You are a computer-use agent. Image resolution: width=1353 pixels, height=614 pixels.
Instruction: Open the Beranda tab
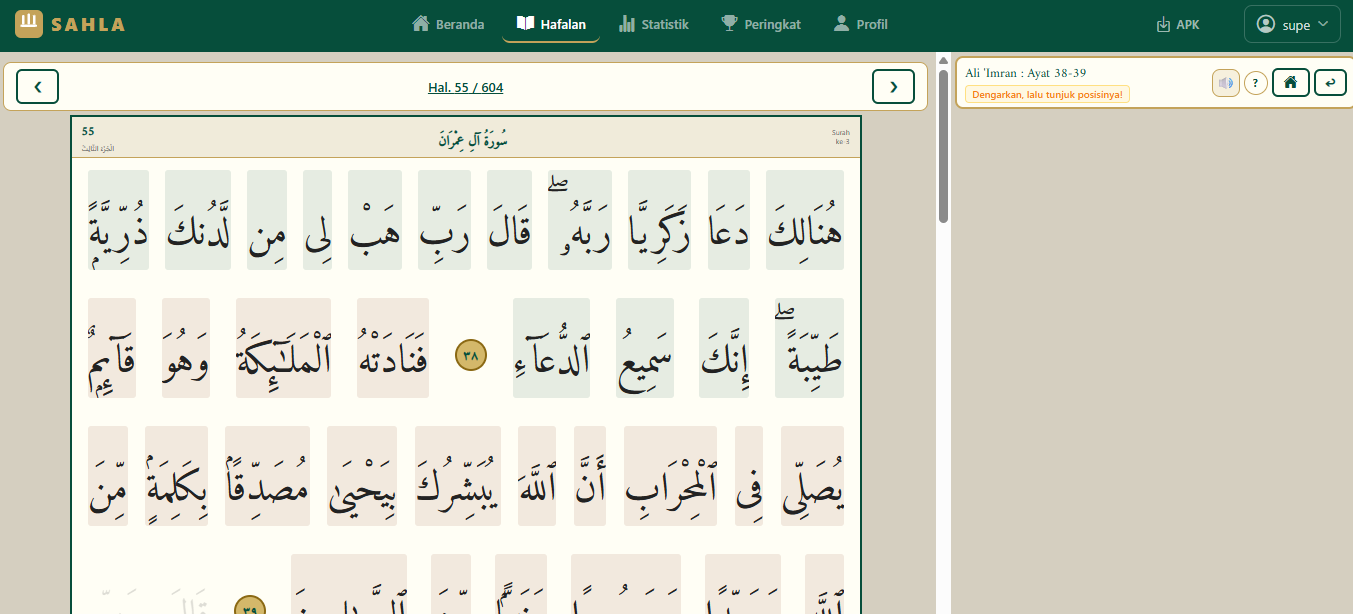[x=448, y=24]
